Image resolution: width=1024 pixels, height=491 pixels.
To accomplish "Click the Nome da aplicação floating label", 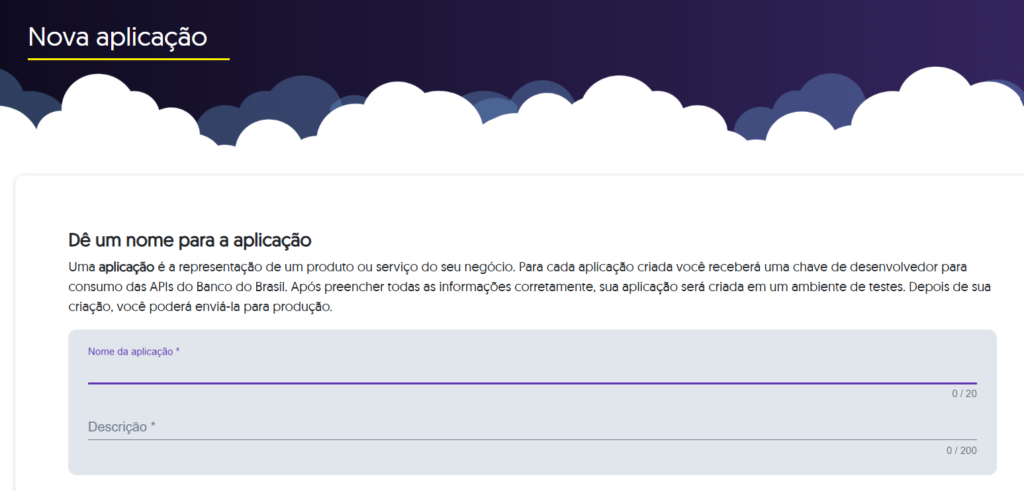I will tap(133, 352).
